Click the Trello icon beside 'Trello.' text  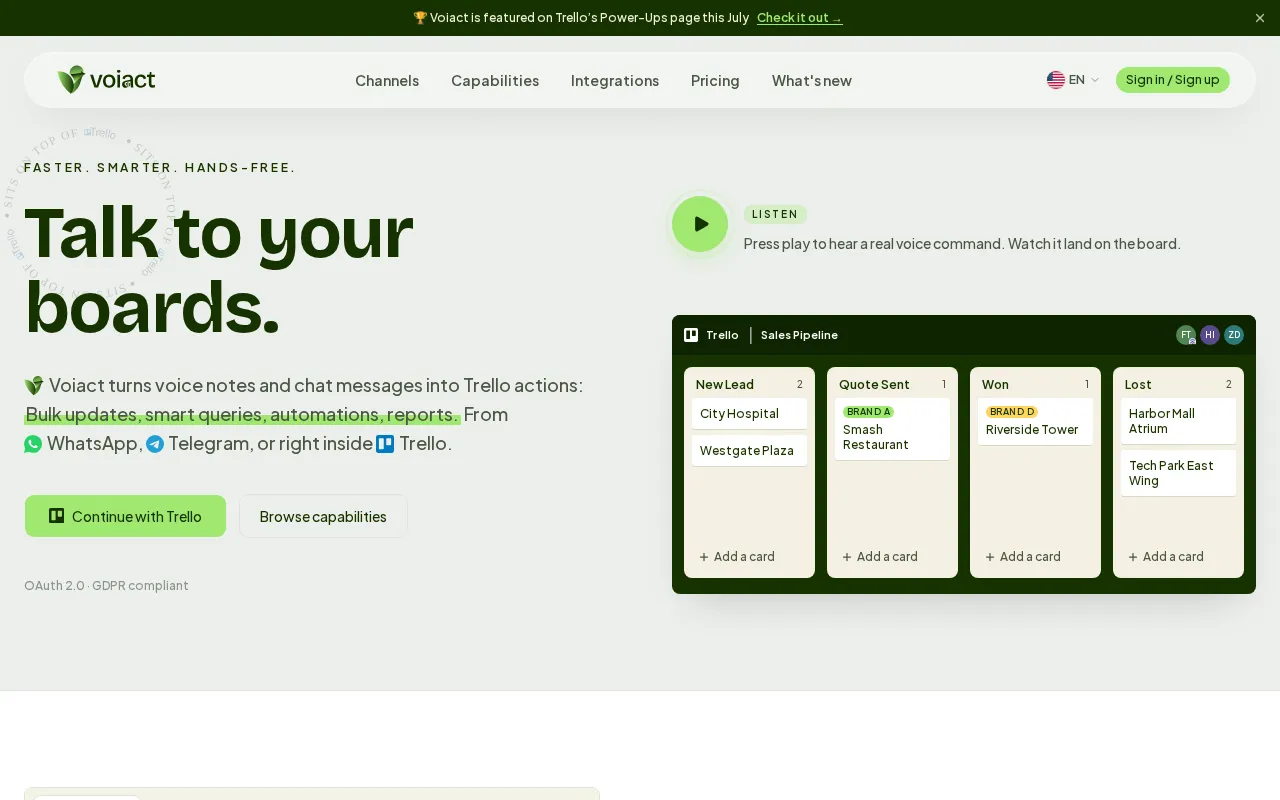click(385, 444)
